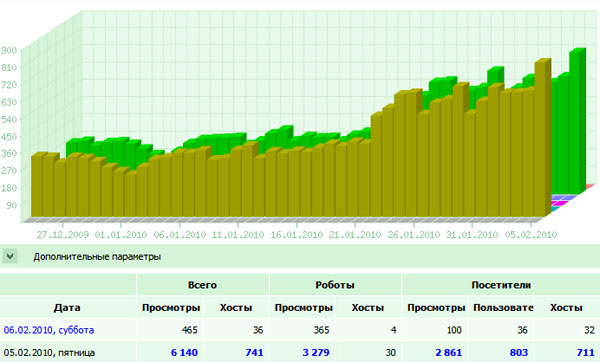Click the Просмотры header under Роботы
The height and width of the screenshot is (362, 600).
[303, 308]
